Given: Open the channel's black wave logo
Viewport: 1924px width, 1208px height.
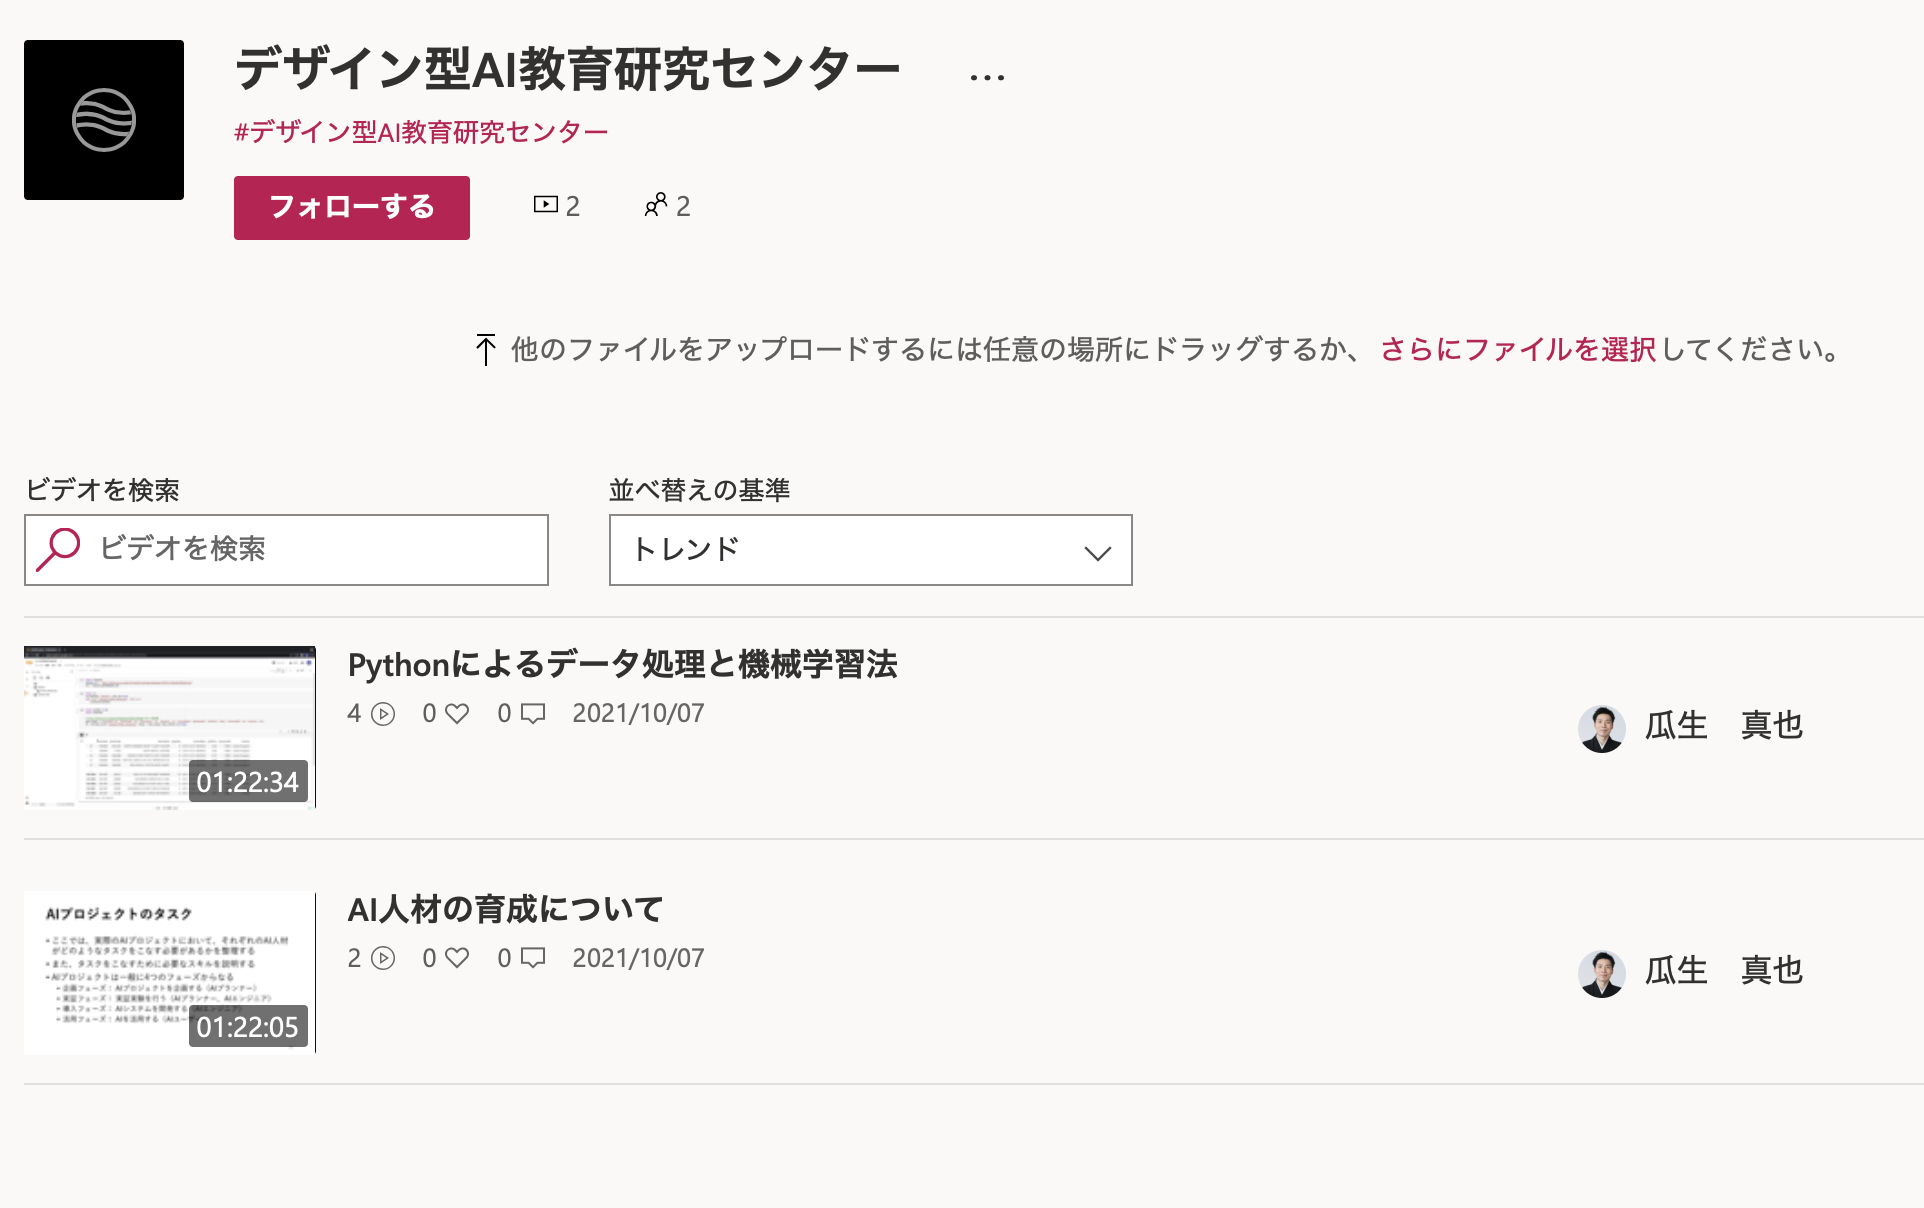Looking at the screenshot, I should [104, 120].
